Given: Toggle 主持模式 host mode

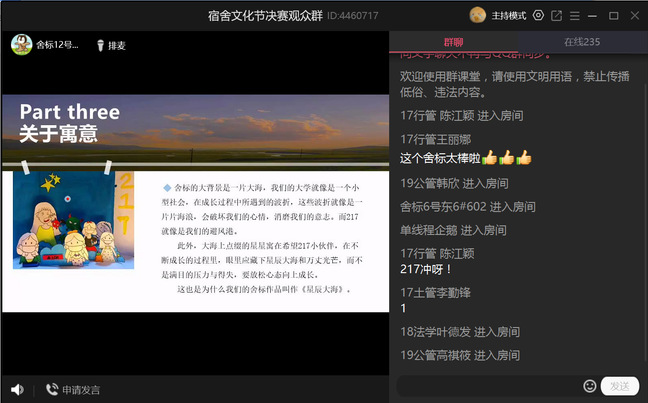Looking at the screenshot, I should (509, 15).
